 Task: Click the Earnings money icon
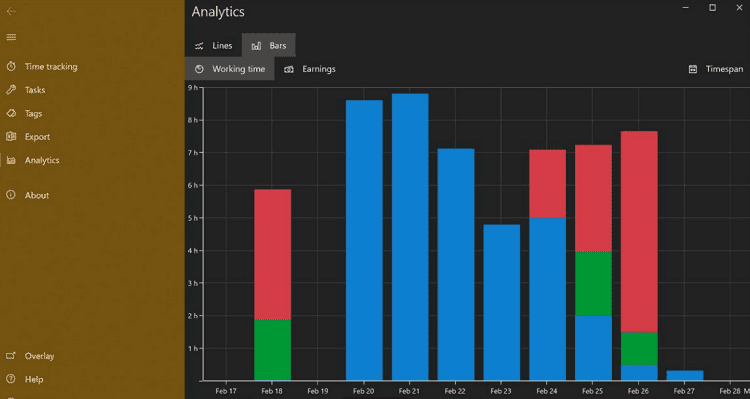(289, 69)
